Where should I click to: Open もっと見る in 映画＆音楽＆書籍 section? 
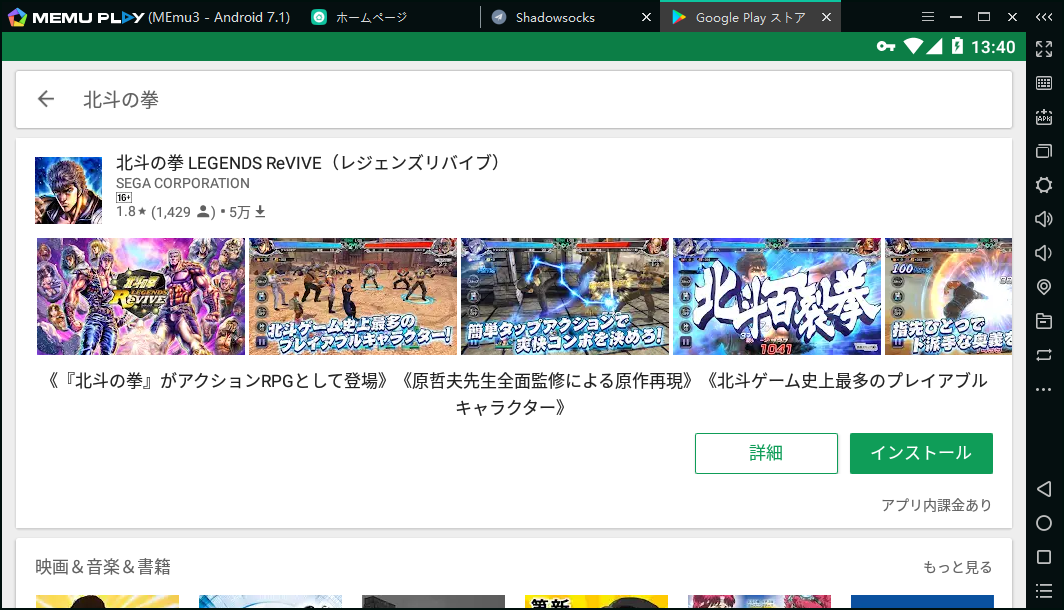957,566
